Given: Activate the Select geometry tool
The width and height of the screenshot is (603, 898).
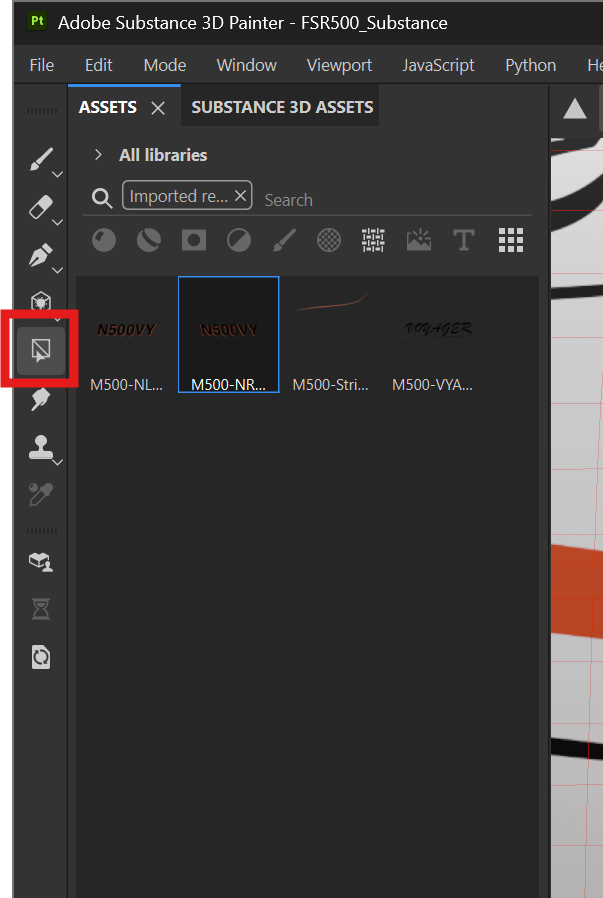Looking at the screenshot, I should click(x=41, y=350).
